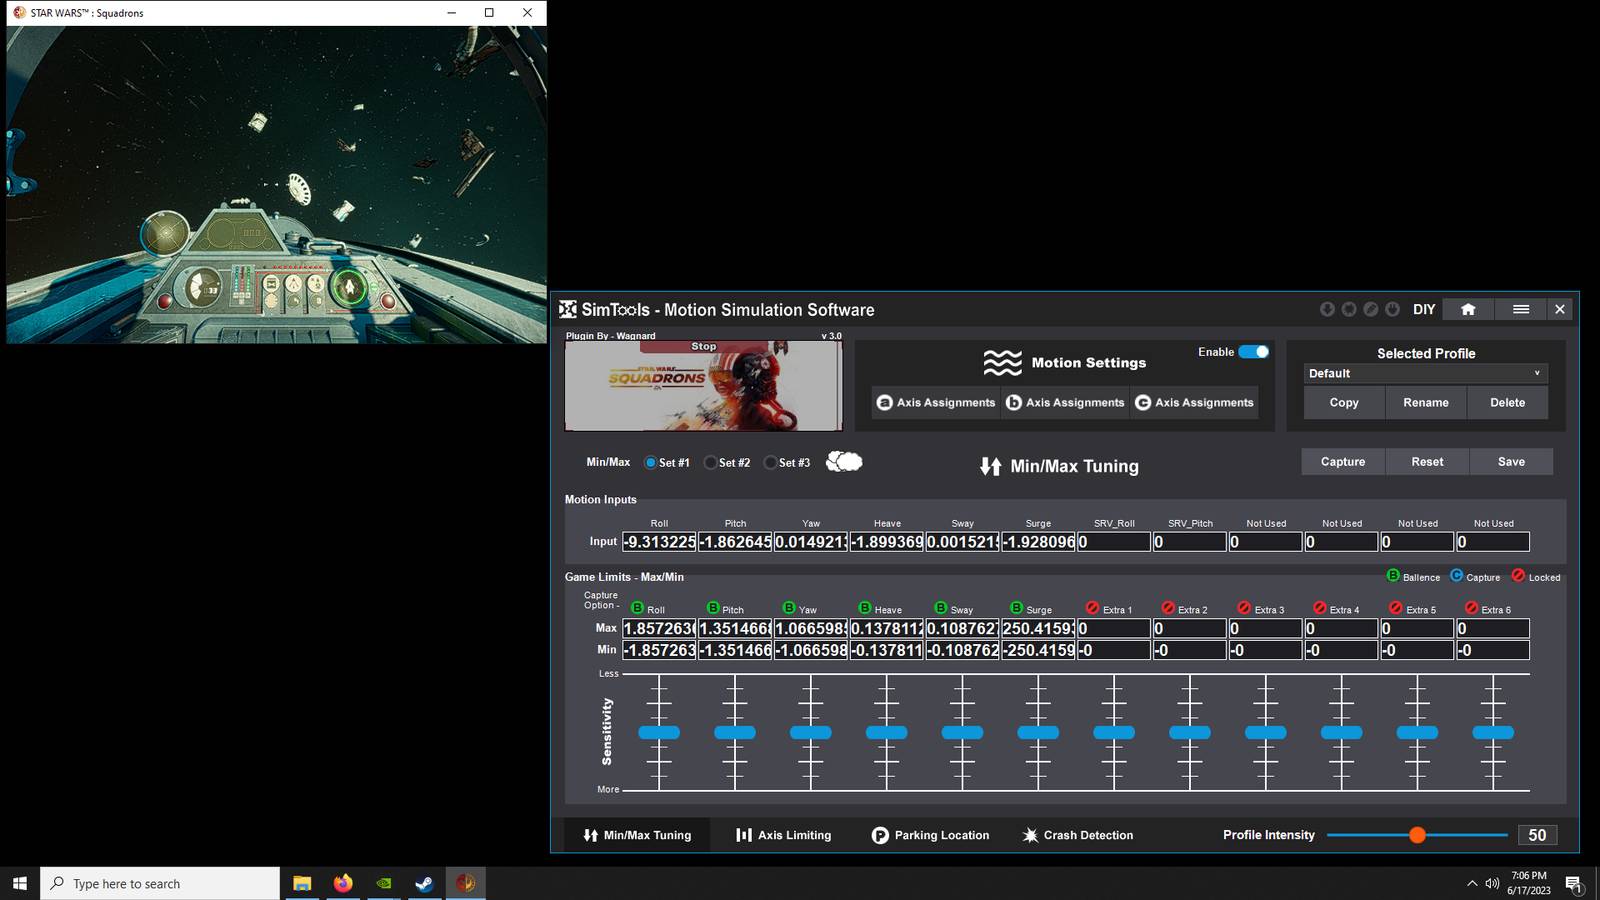Open NVIDIA app from taskbar

(384, 883)
